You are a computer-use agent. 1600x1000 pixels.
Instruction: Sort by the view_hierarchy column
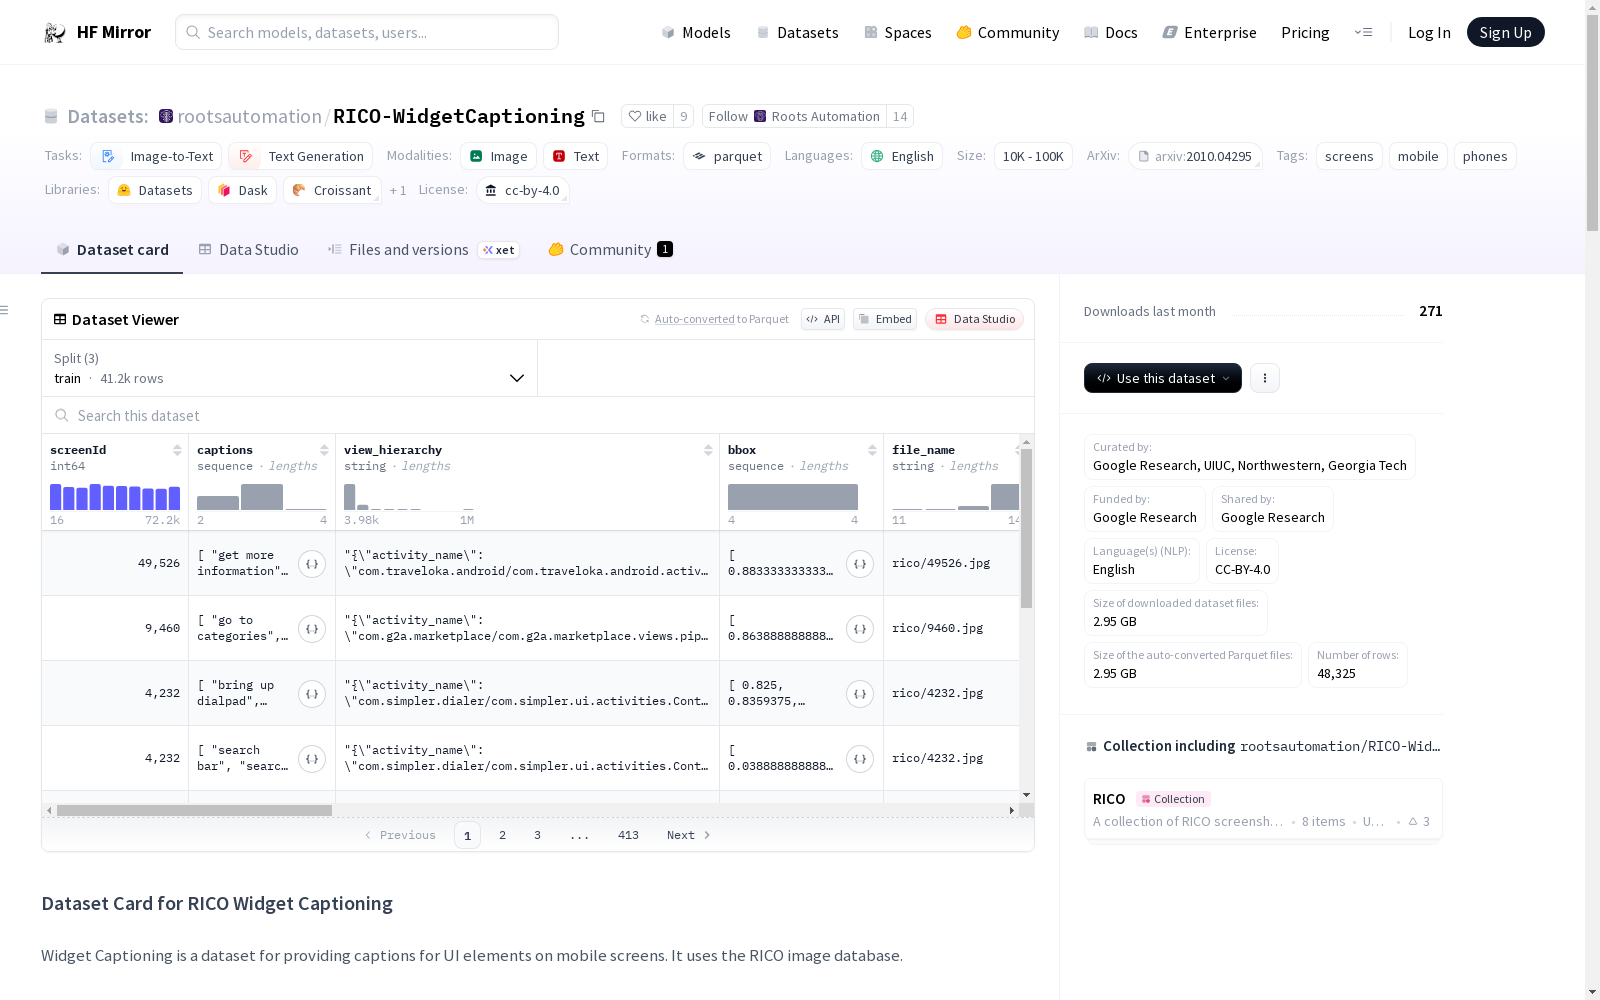[708, 450]
